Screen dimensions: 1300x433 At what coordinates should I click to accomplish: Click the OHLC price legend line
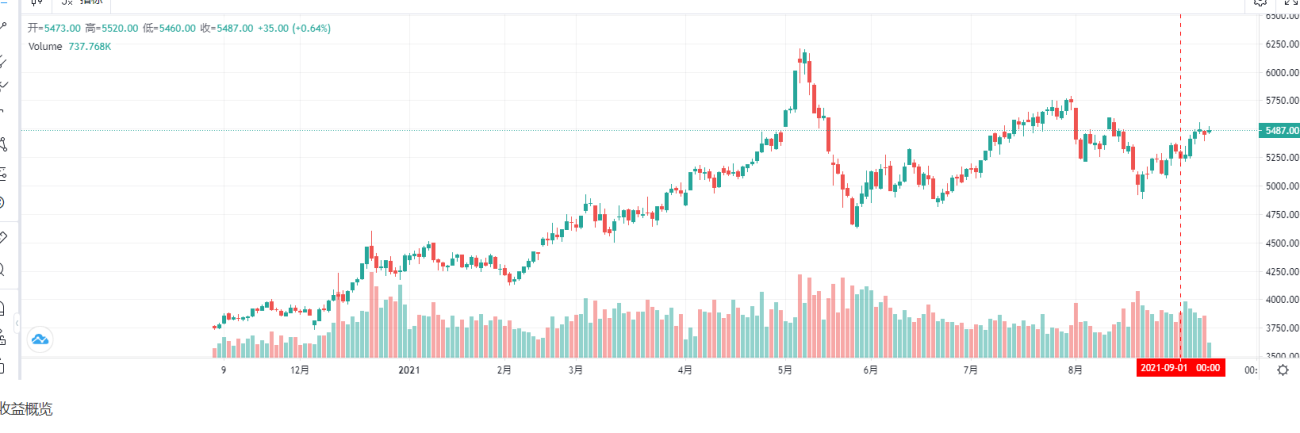[x=179, y=28]
